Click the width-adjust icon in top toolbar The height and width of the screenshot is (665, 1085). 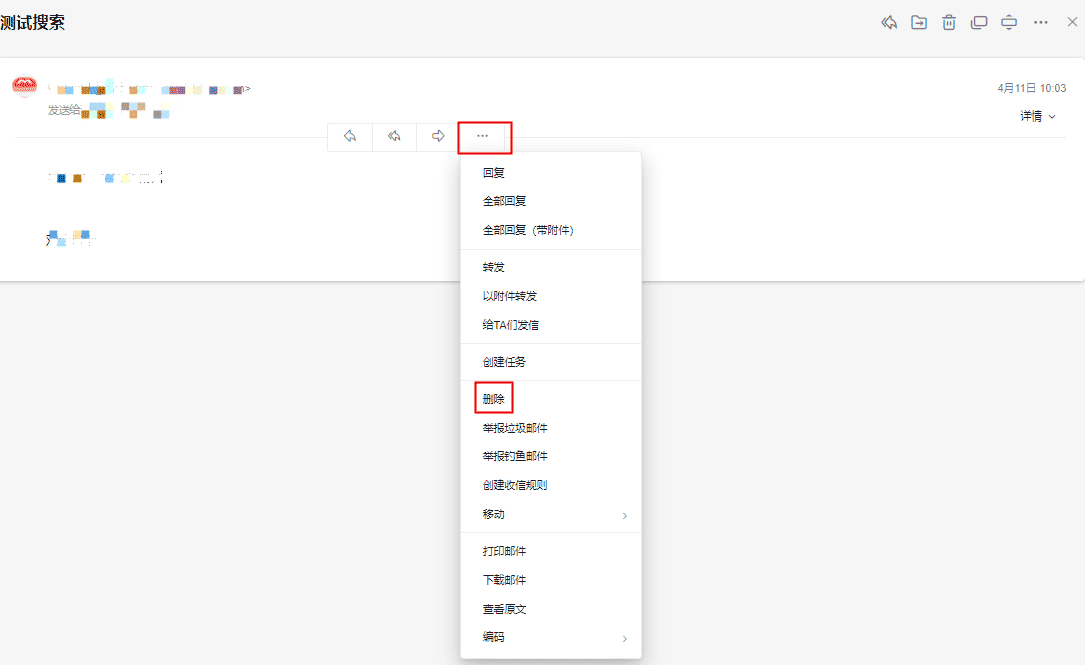pyautogui.click(x=1009, y=23)
